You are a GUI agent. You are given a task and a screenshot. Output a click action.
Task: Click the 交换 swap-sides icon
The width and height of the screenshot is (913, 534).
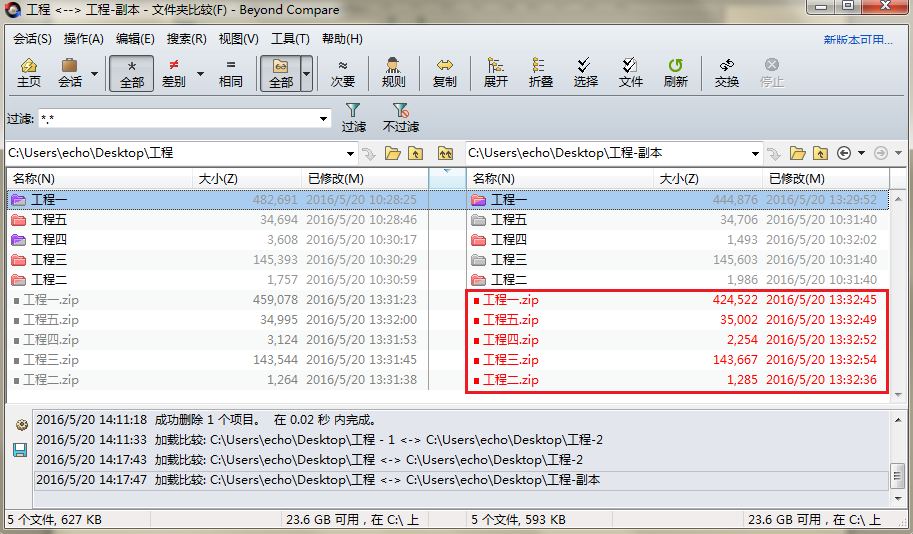click(x=727, y=73)
